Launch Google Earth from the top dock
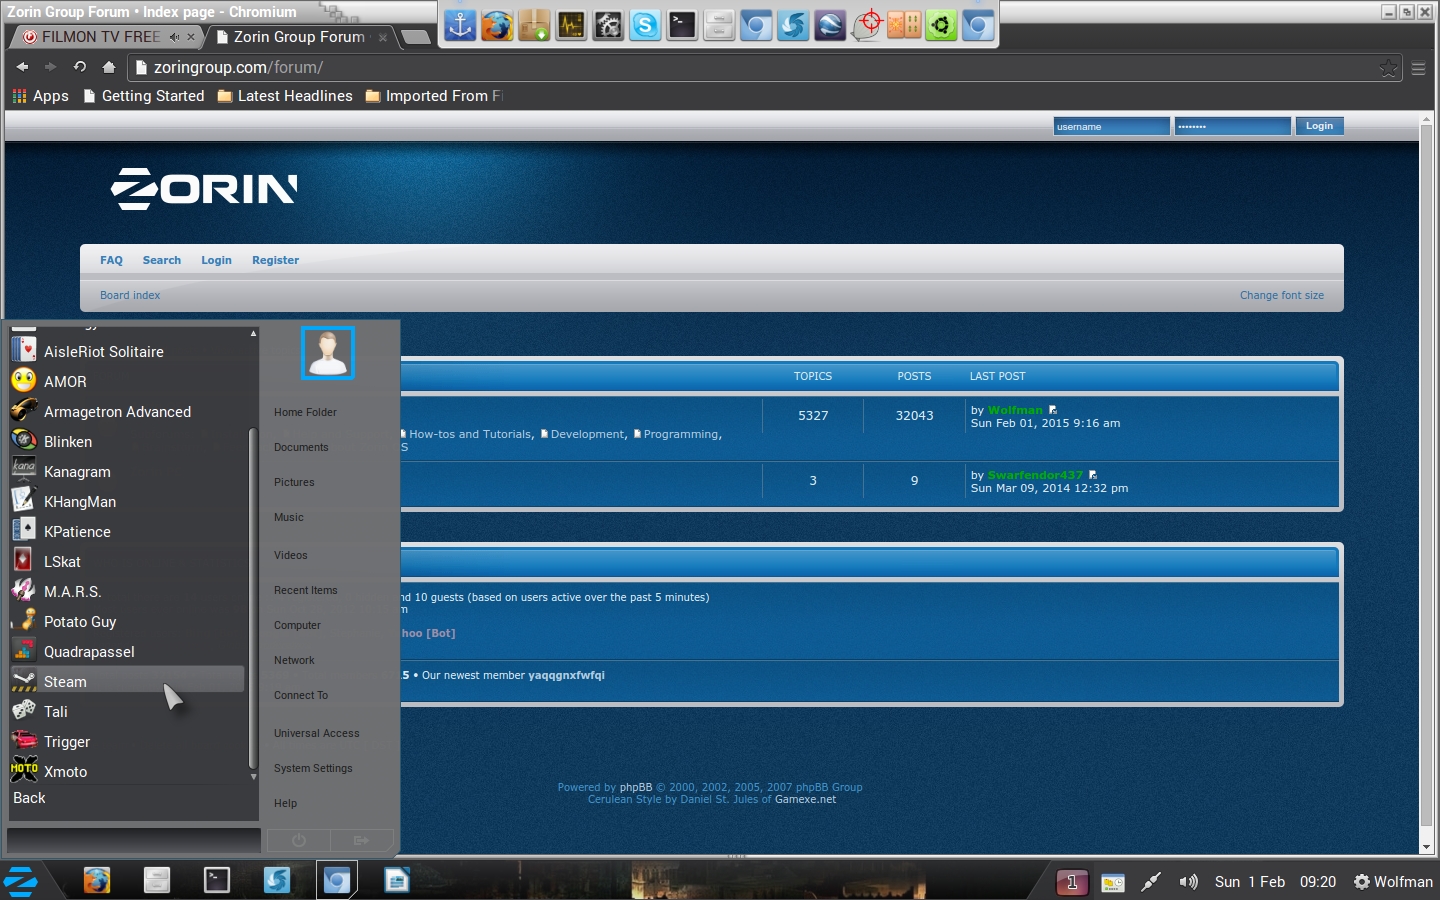Image resolution: width=1440 pixels, height=900 pixels. point(829,25)
